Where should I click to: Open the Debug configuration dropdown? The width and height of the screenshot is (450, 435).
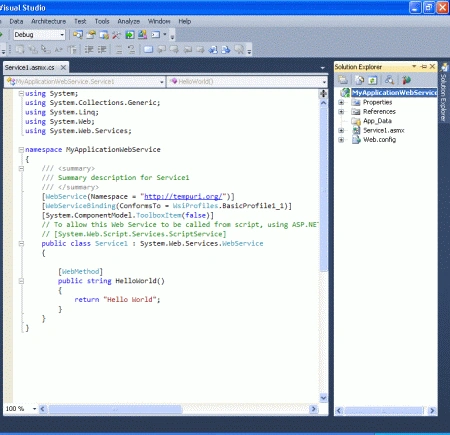(x=39, y=35)
